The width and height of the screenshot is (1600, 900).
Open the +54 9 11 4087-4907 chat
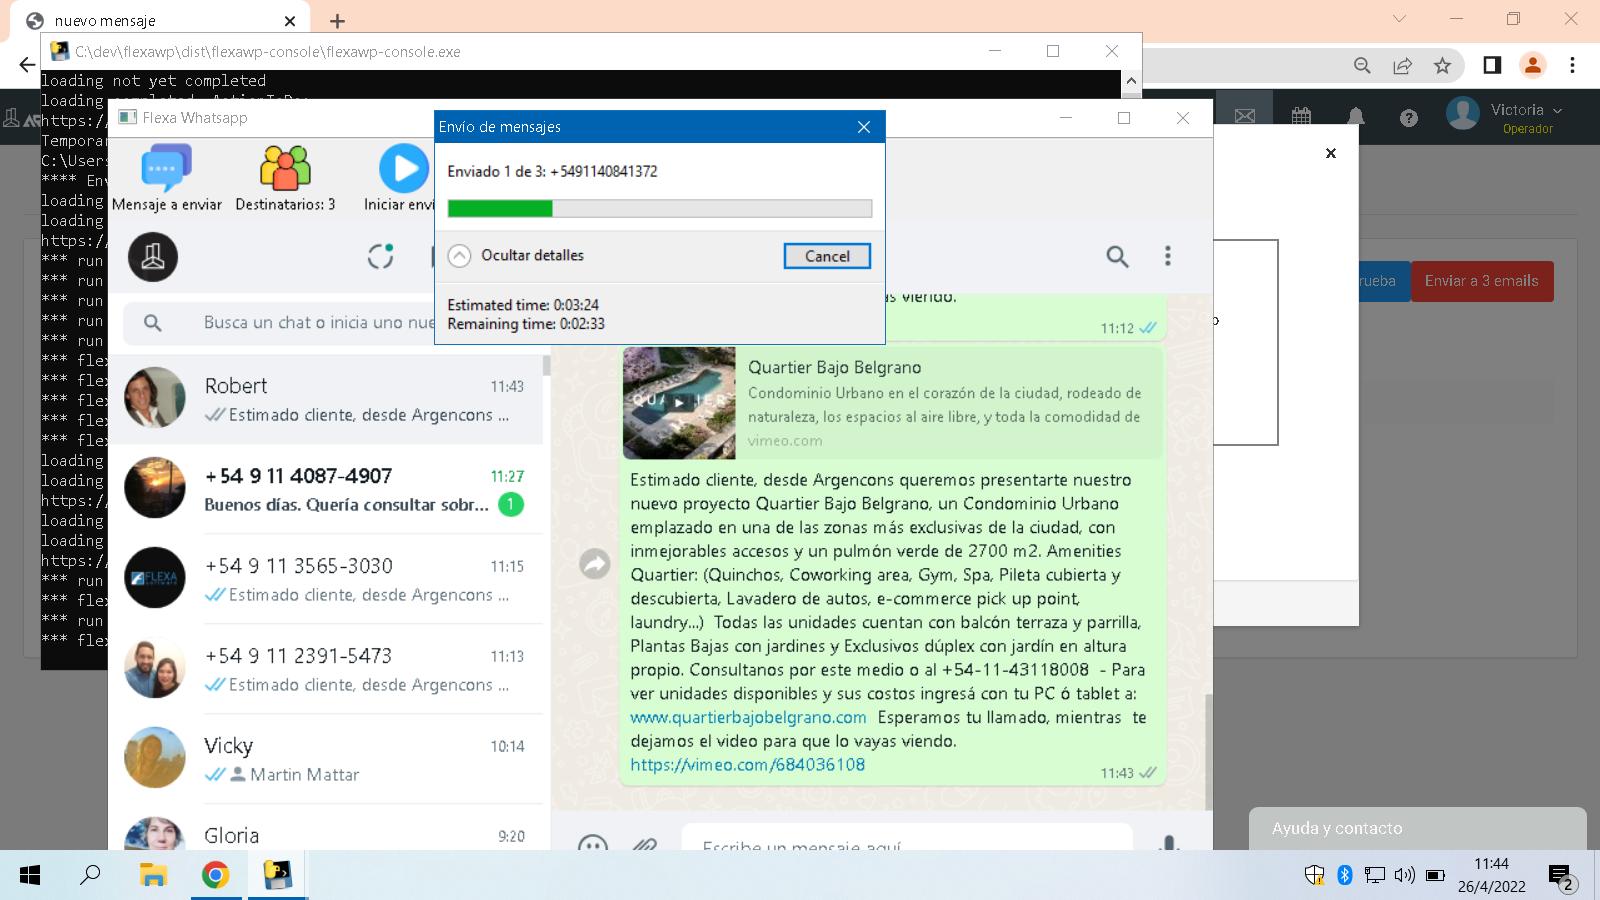[x=326, y=489]
